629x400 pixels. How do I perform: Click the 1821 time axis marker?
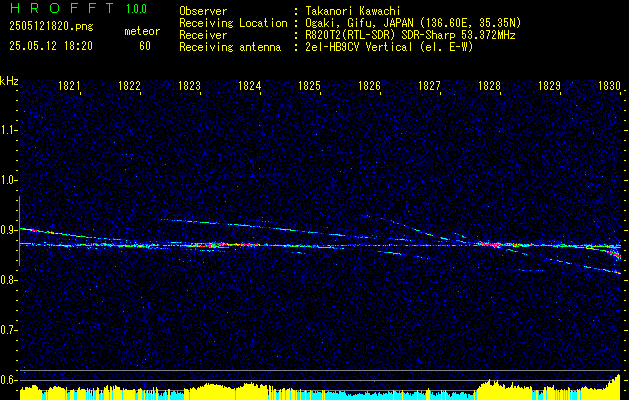[x=69, y=86]
